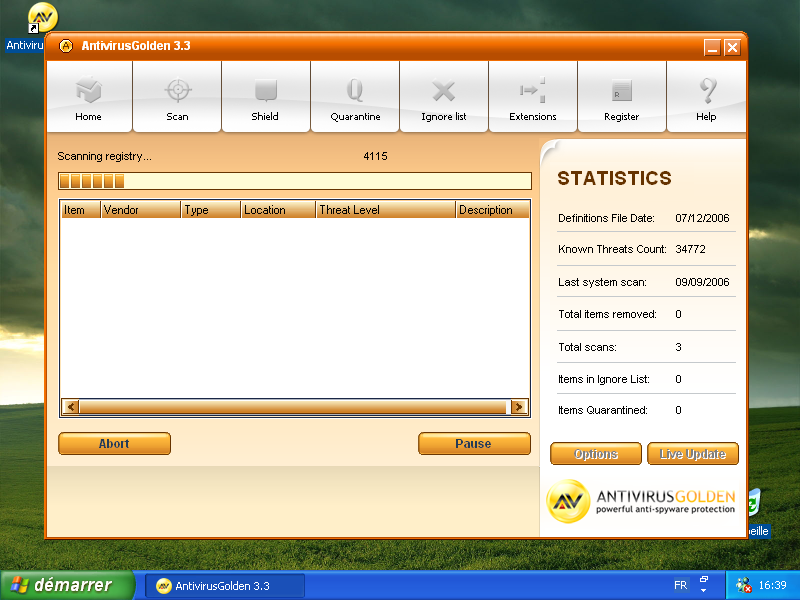
Task: Click the Known Threats Count 34772
Action: [690, 249]
